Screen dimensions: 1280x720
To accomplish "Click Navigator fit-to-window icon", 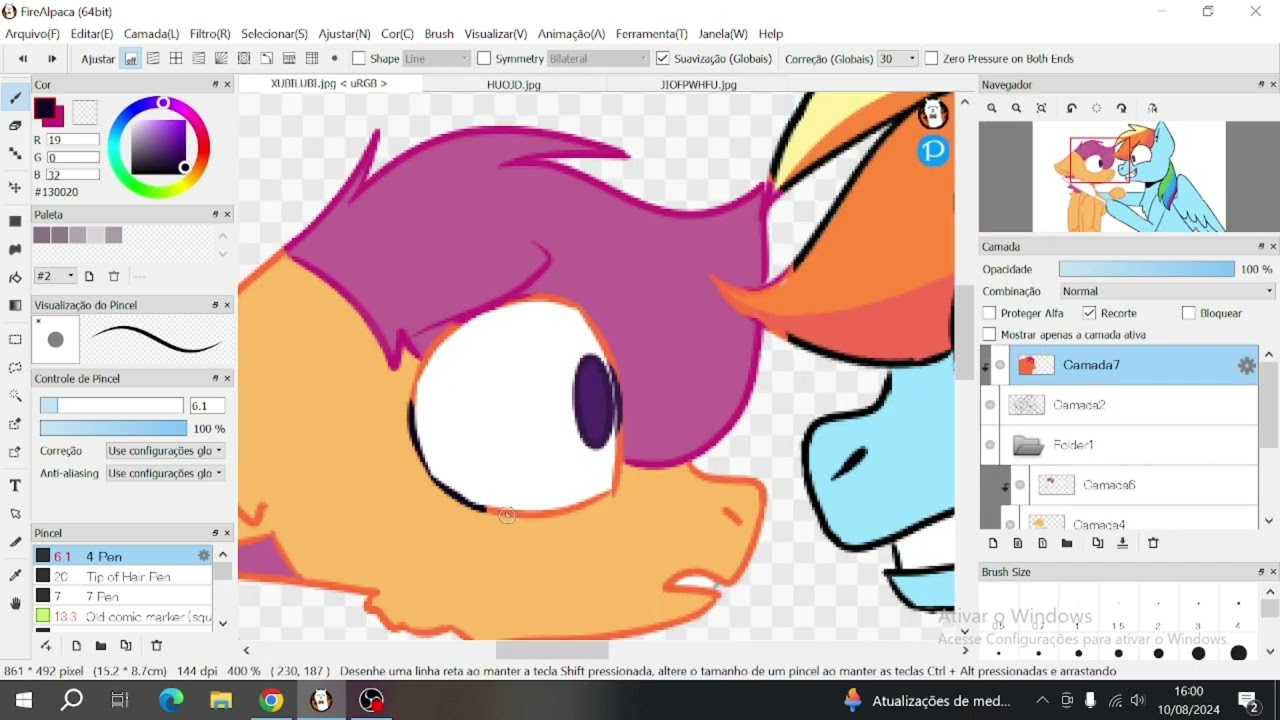I will click(x=1041, y=108).
